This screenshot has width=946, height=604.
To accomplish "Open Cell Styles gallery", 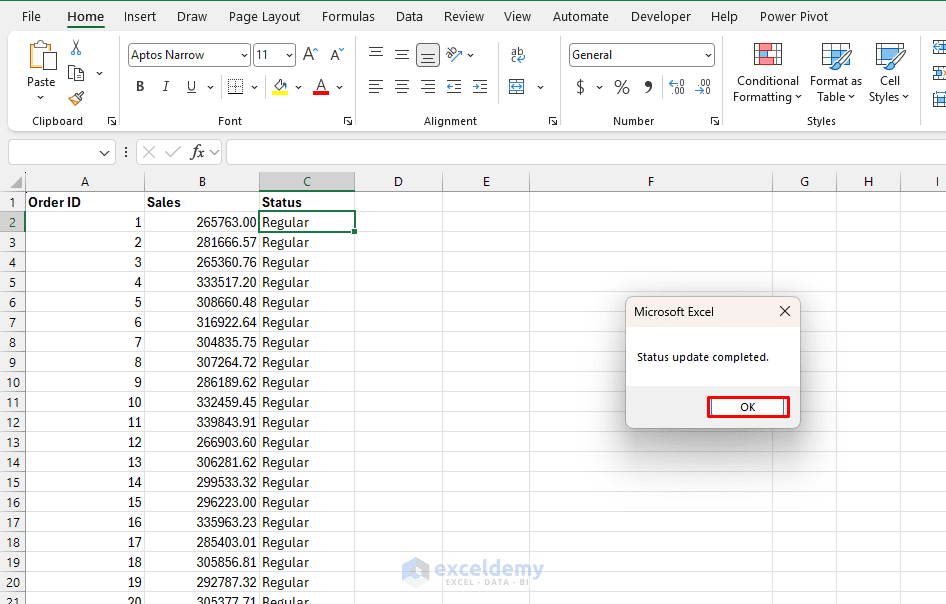I will (889, 73).
